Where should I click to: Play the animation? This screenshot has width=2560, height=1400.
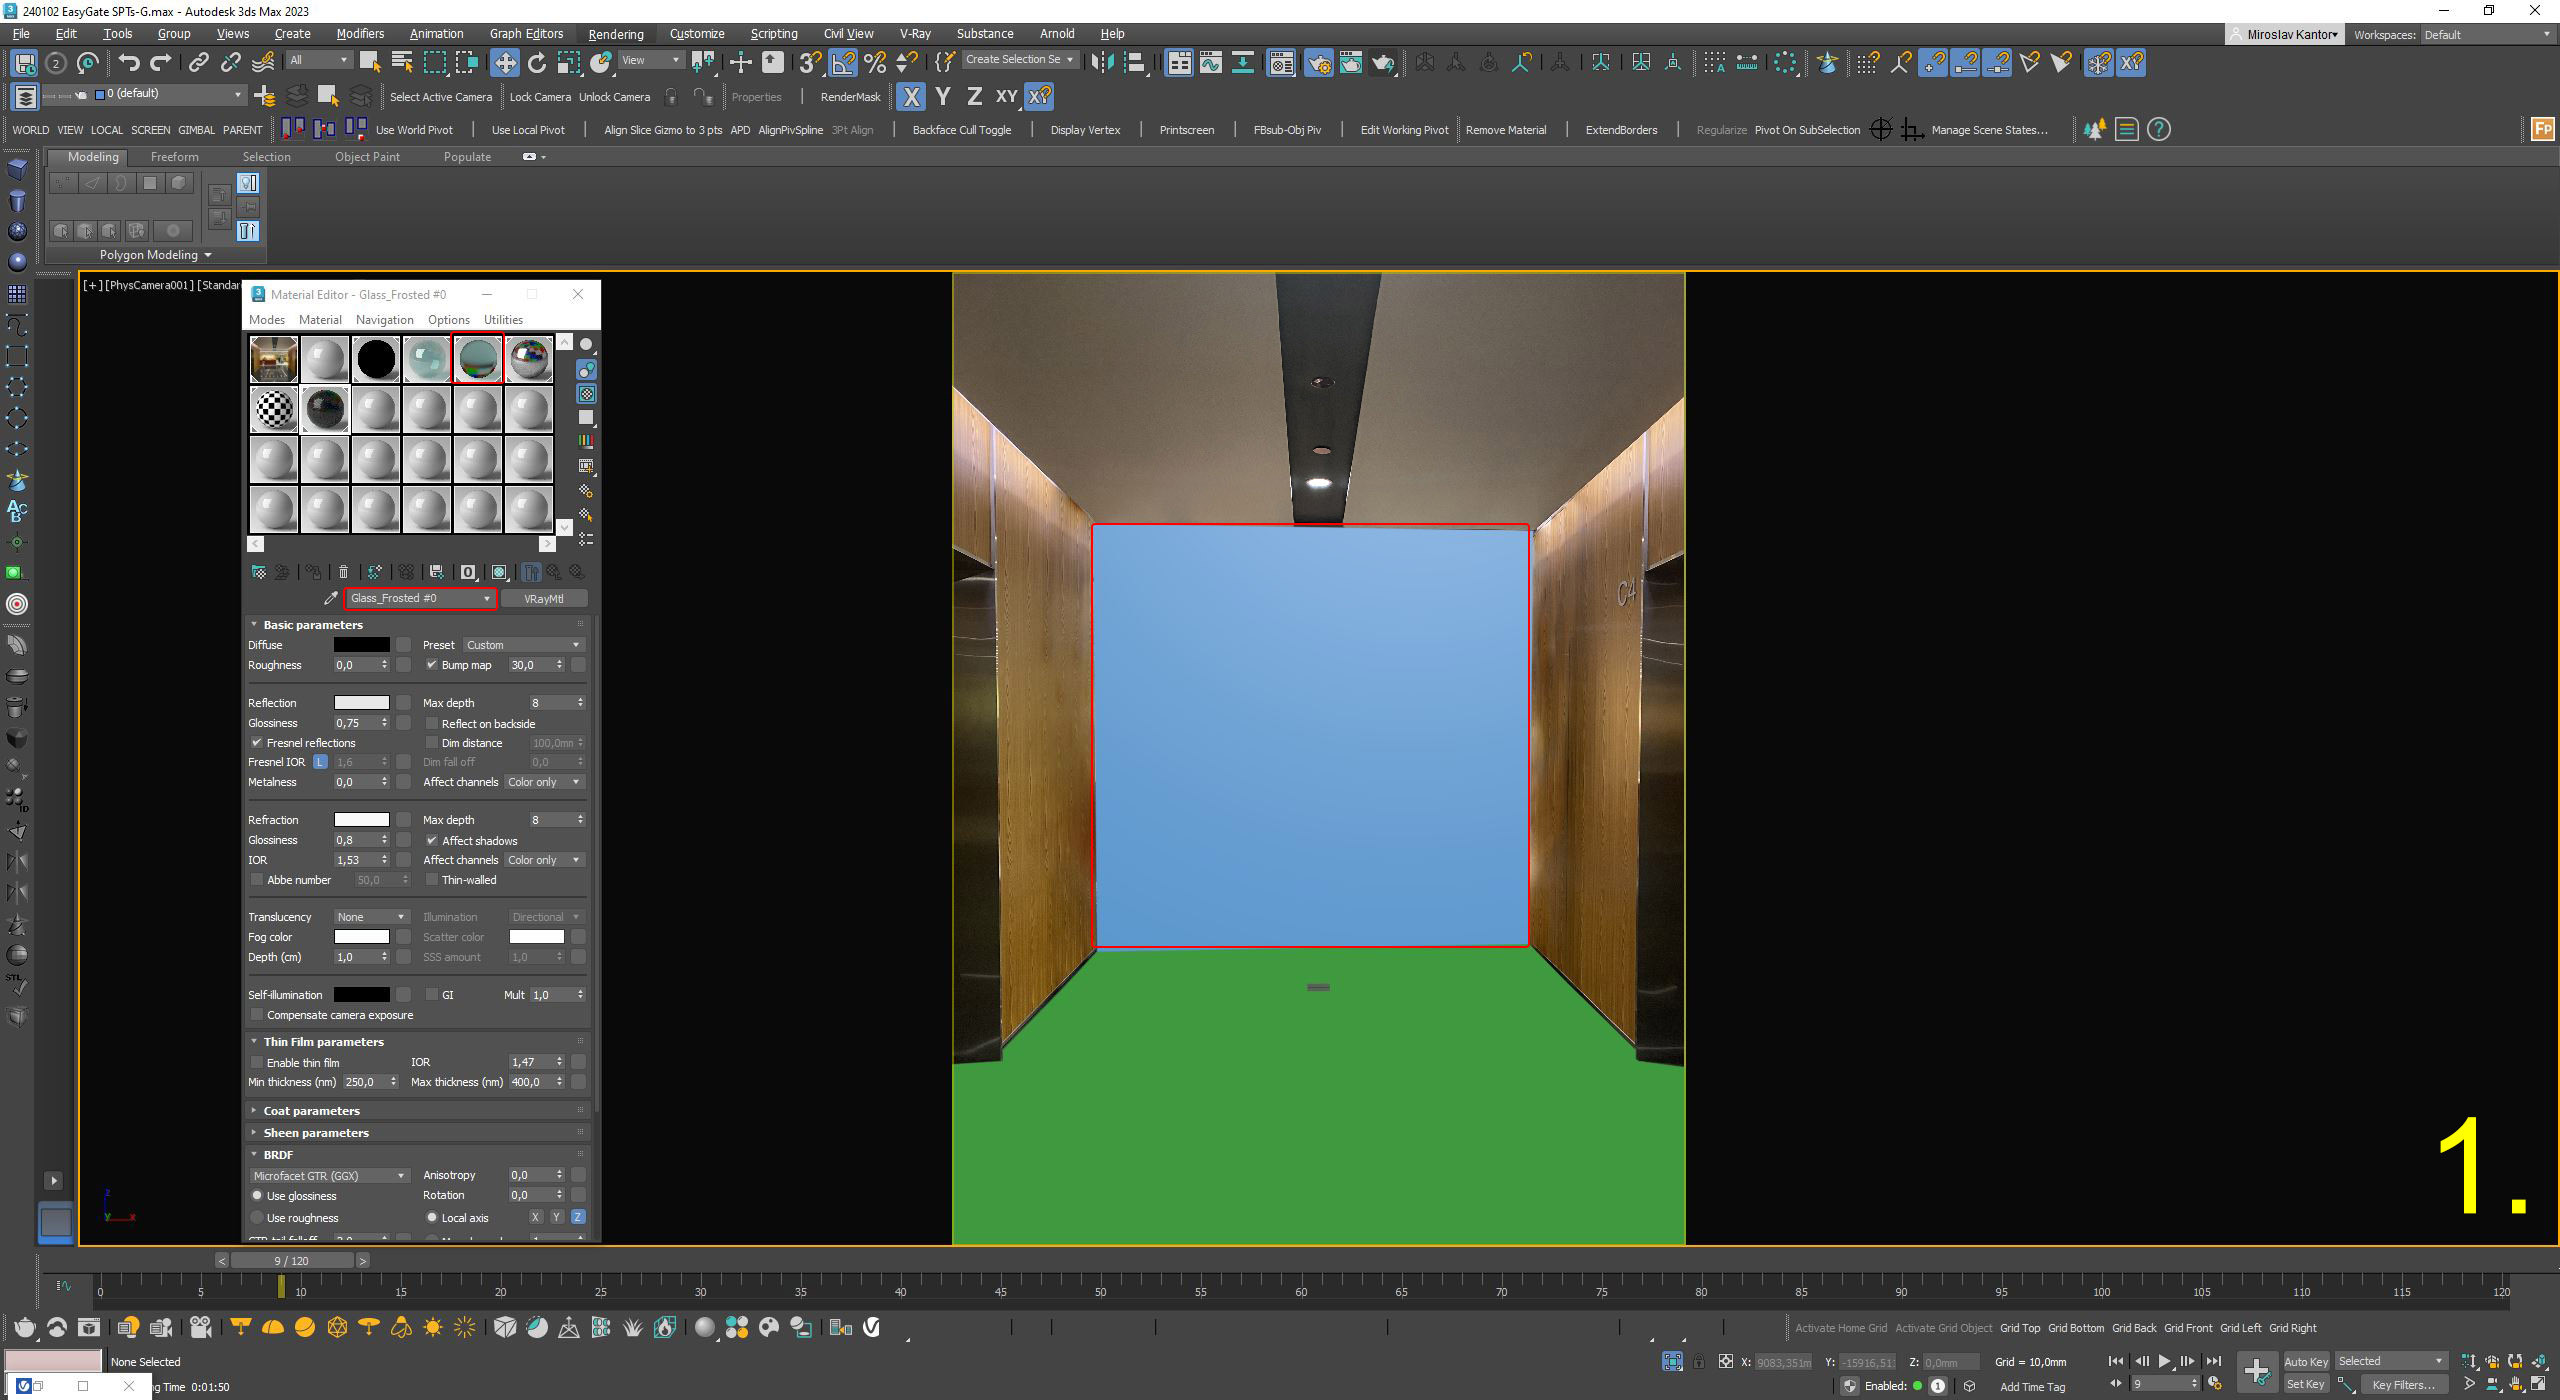(x=2163, y=1361)
